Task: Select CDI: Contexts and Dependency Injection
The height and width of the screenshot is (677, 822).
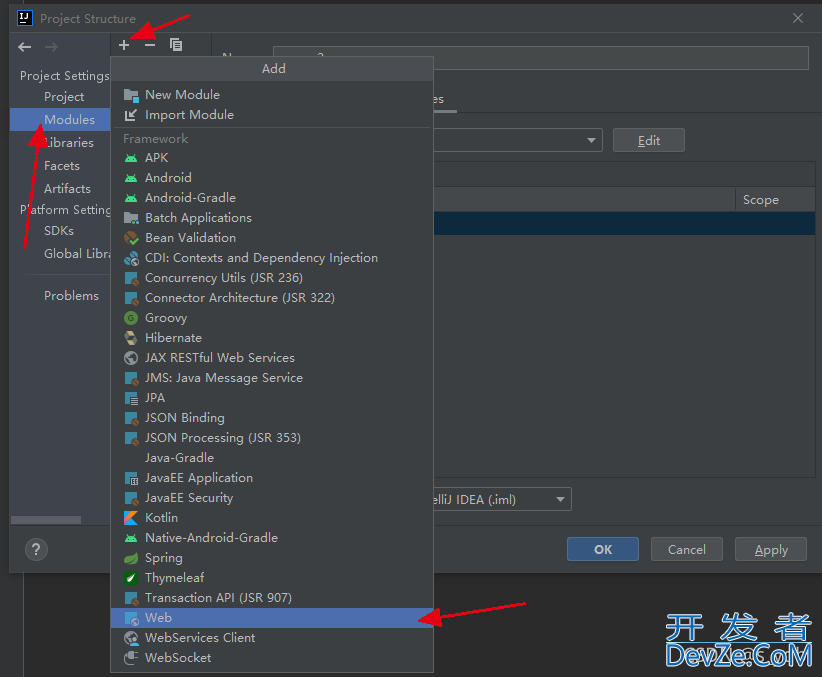Action: pos(272,258)
